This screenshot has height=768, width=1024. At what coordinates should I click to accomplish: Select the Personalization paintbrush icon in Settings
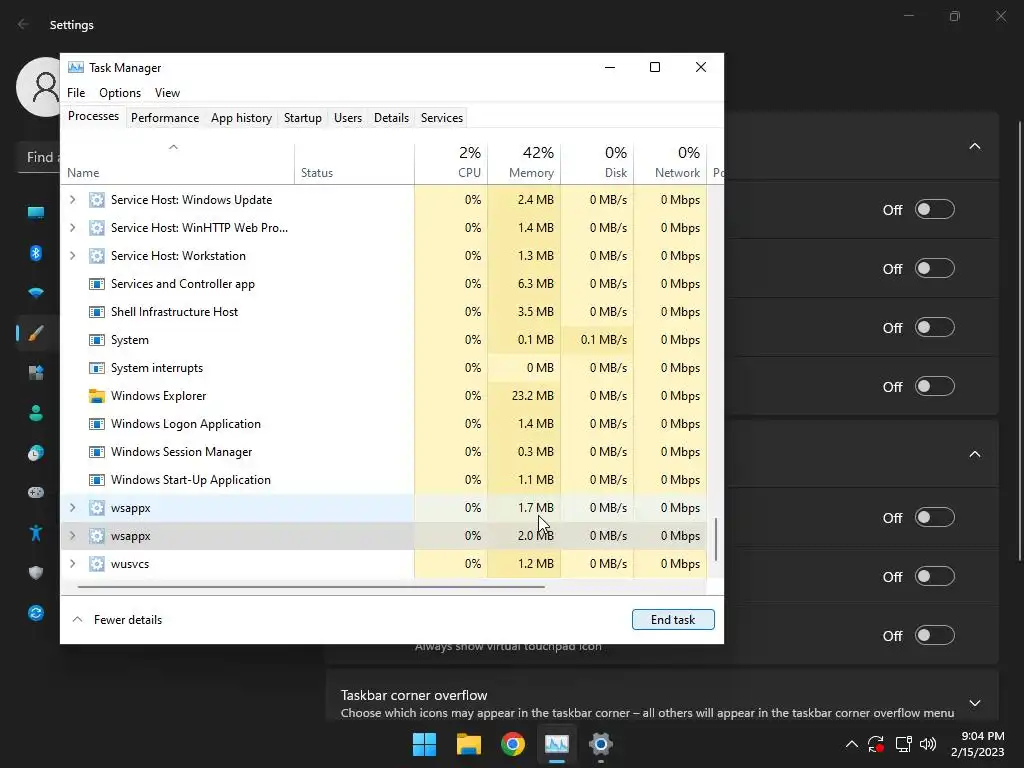(36, 333)
